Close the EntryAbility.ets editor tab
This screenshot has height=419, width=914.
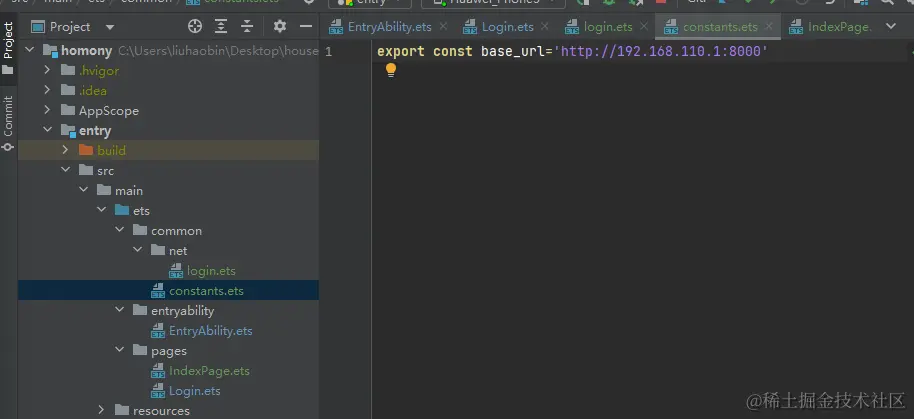pos(443,26)
